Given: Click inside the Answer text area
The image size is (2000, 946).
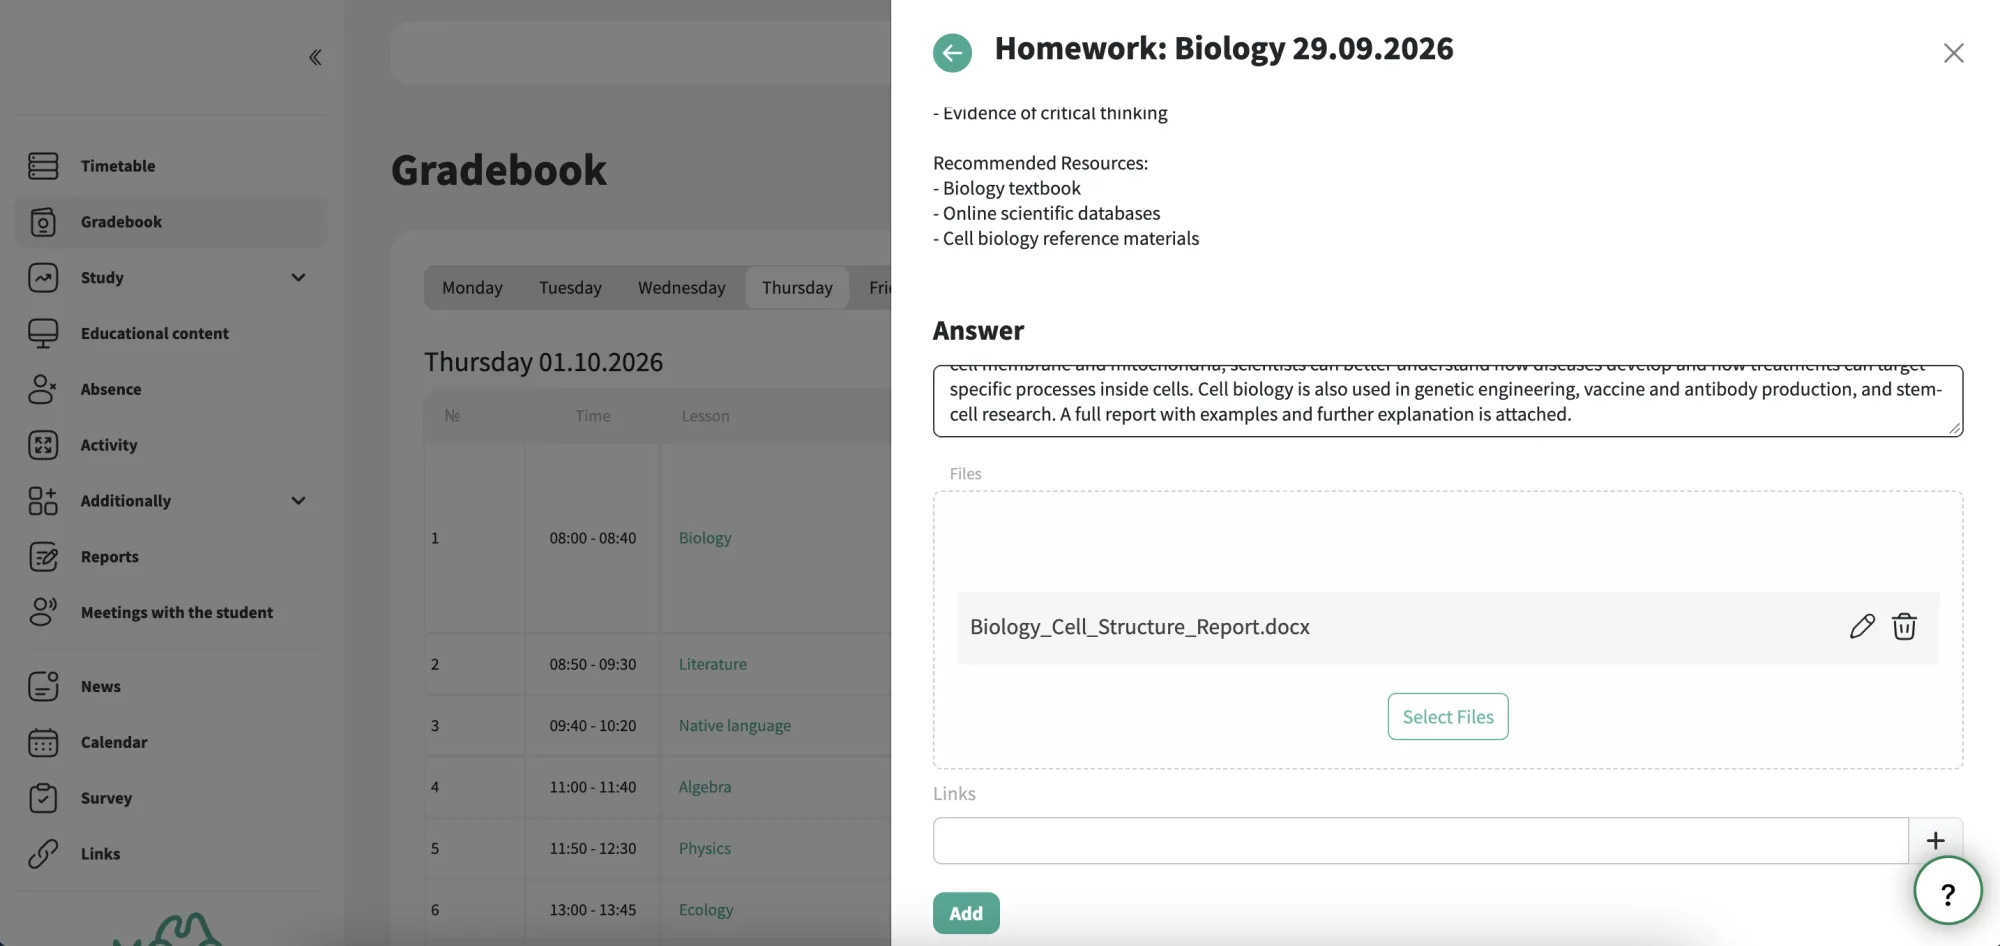Looking at the screenshot, I should [x=1448, y=401].
